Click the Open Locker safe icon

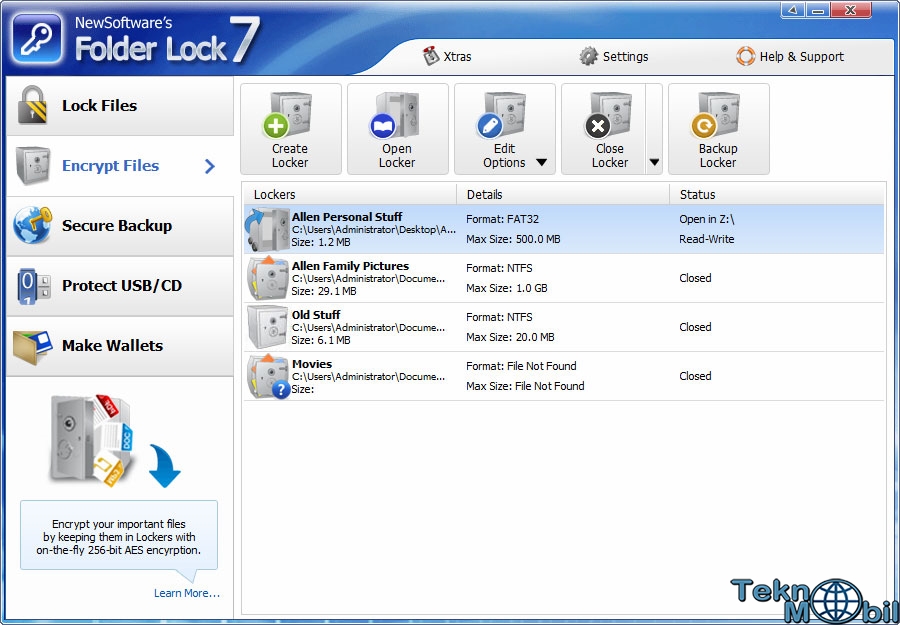395,115
